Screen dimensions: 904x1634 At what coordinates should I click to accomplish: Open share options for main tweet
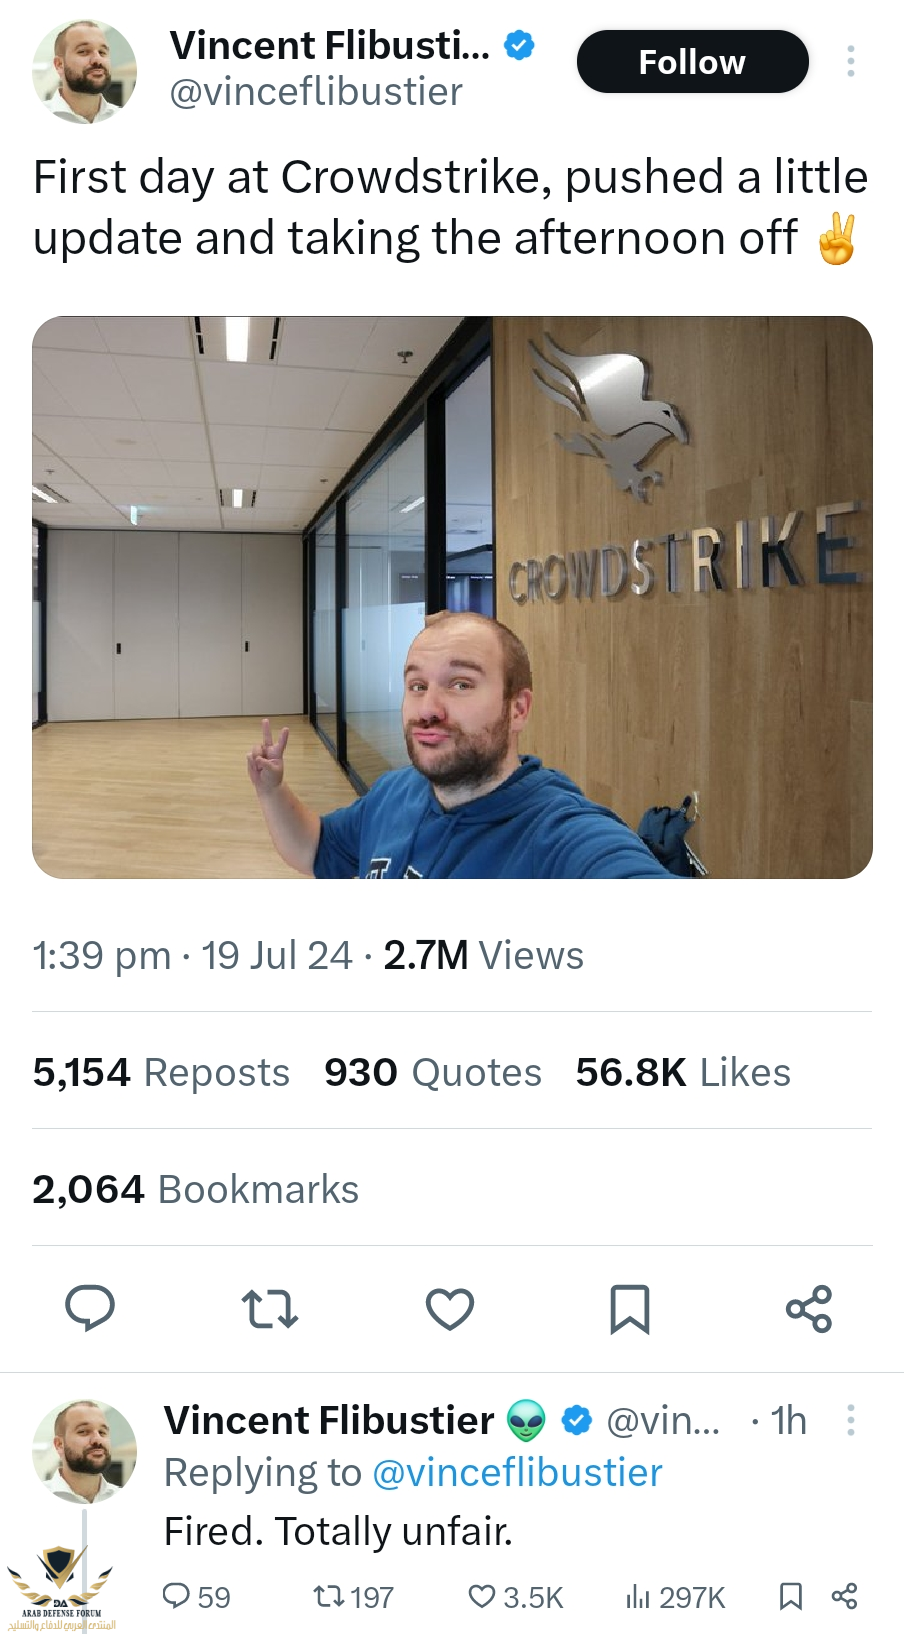(809, 1308)
